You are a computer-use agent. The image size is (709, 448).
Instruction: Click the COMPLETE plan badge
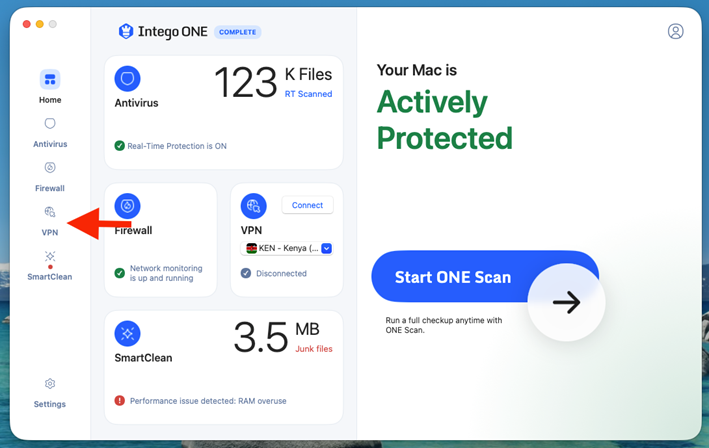(x=237, y=32)
